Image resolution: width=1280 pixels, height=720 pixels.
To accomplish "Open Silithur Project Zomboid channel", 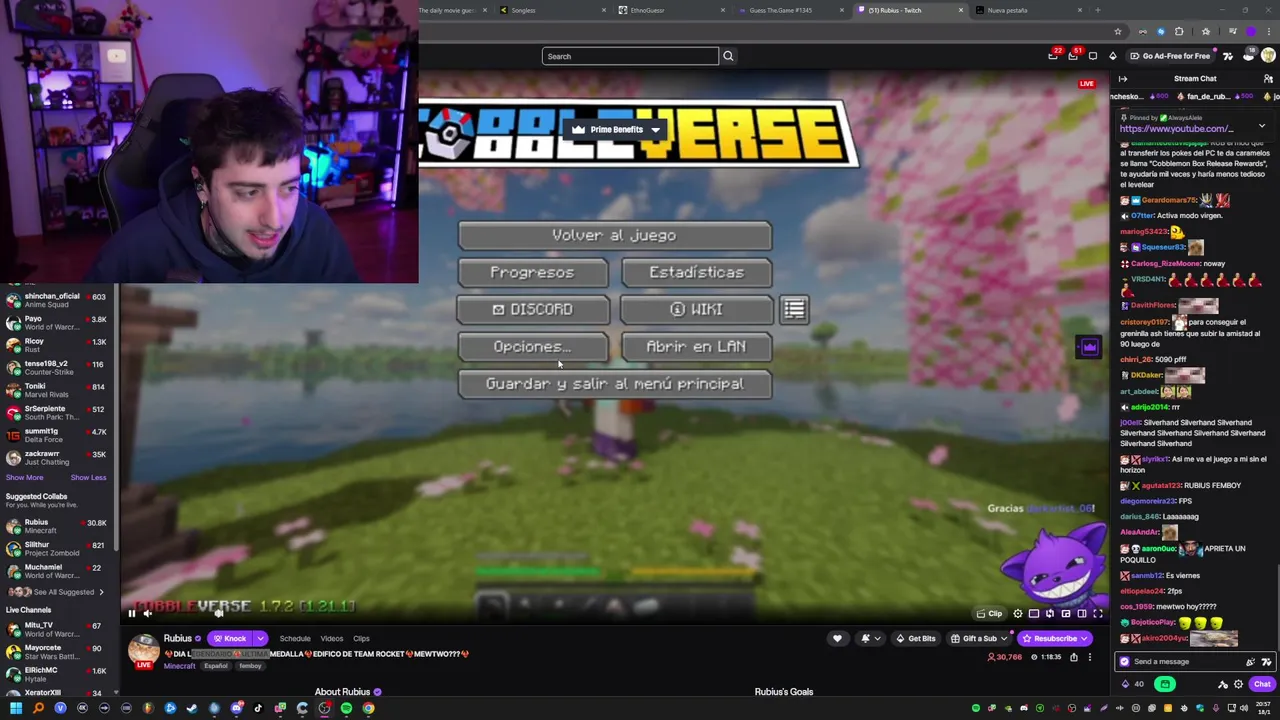I will [58, 549].
